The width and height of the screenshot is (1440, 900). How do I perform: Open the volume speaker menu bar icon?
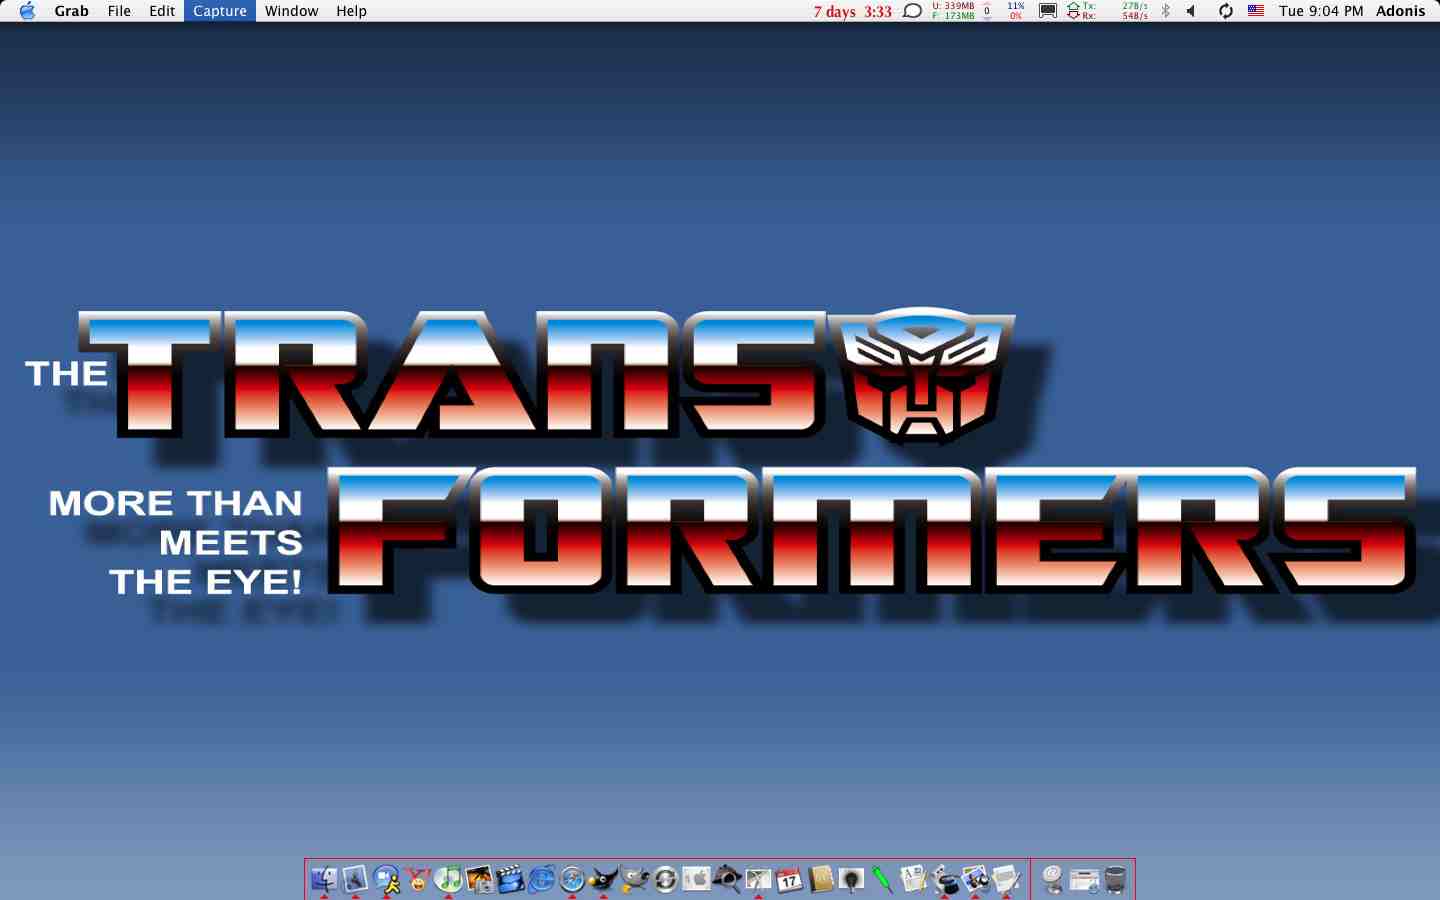pos(1191,11)
